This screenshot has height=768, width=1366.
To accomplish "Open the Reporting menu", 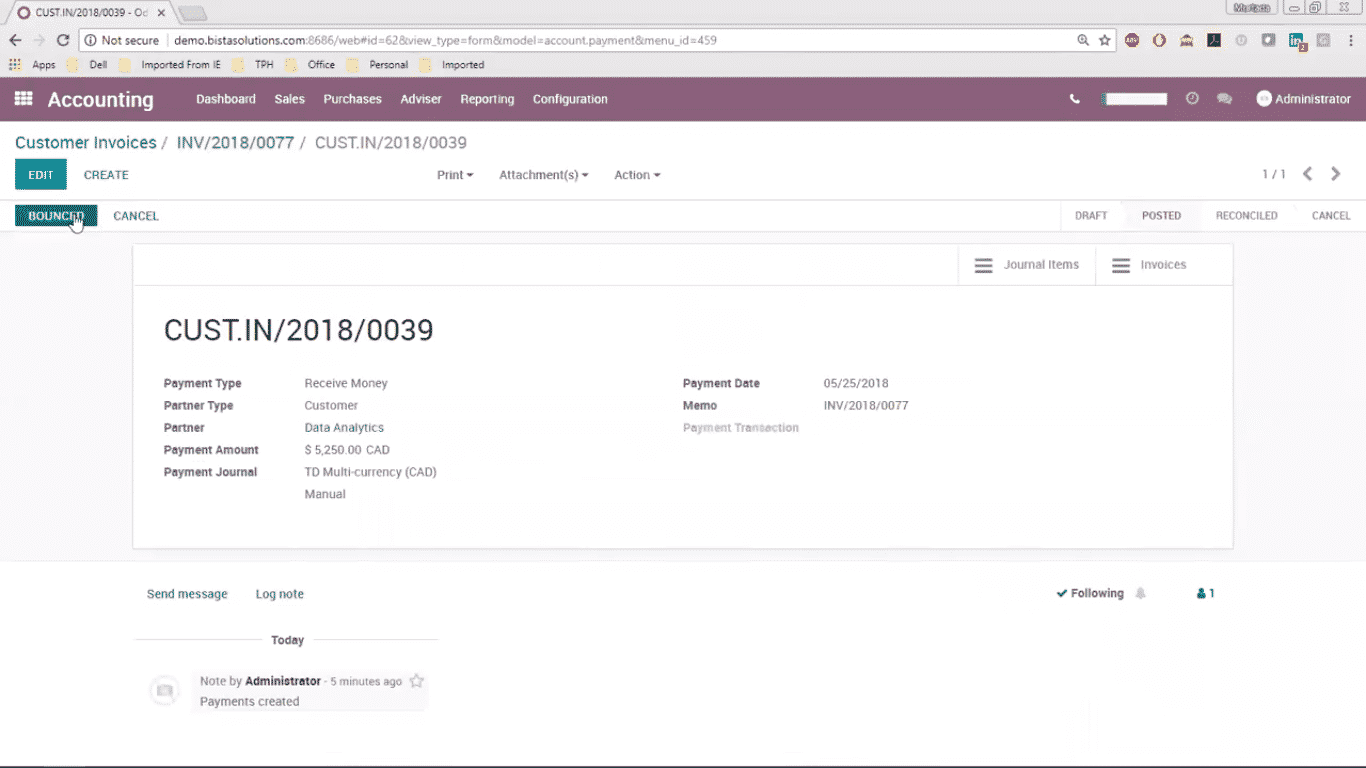I will (487, 99).
